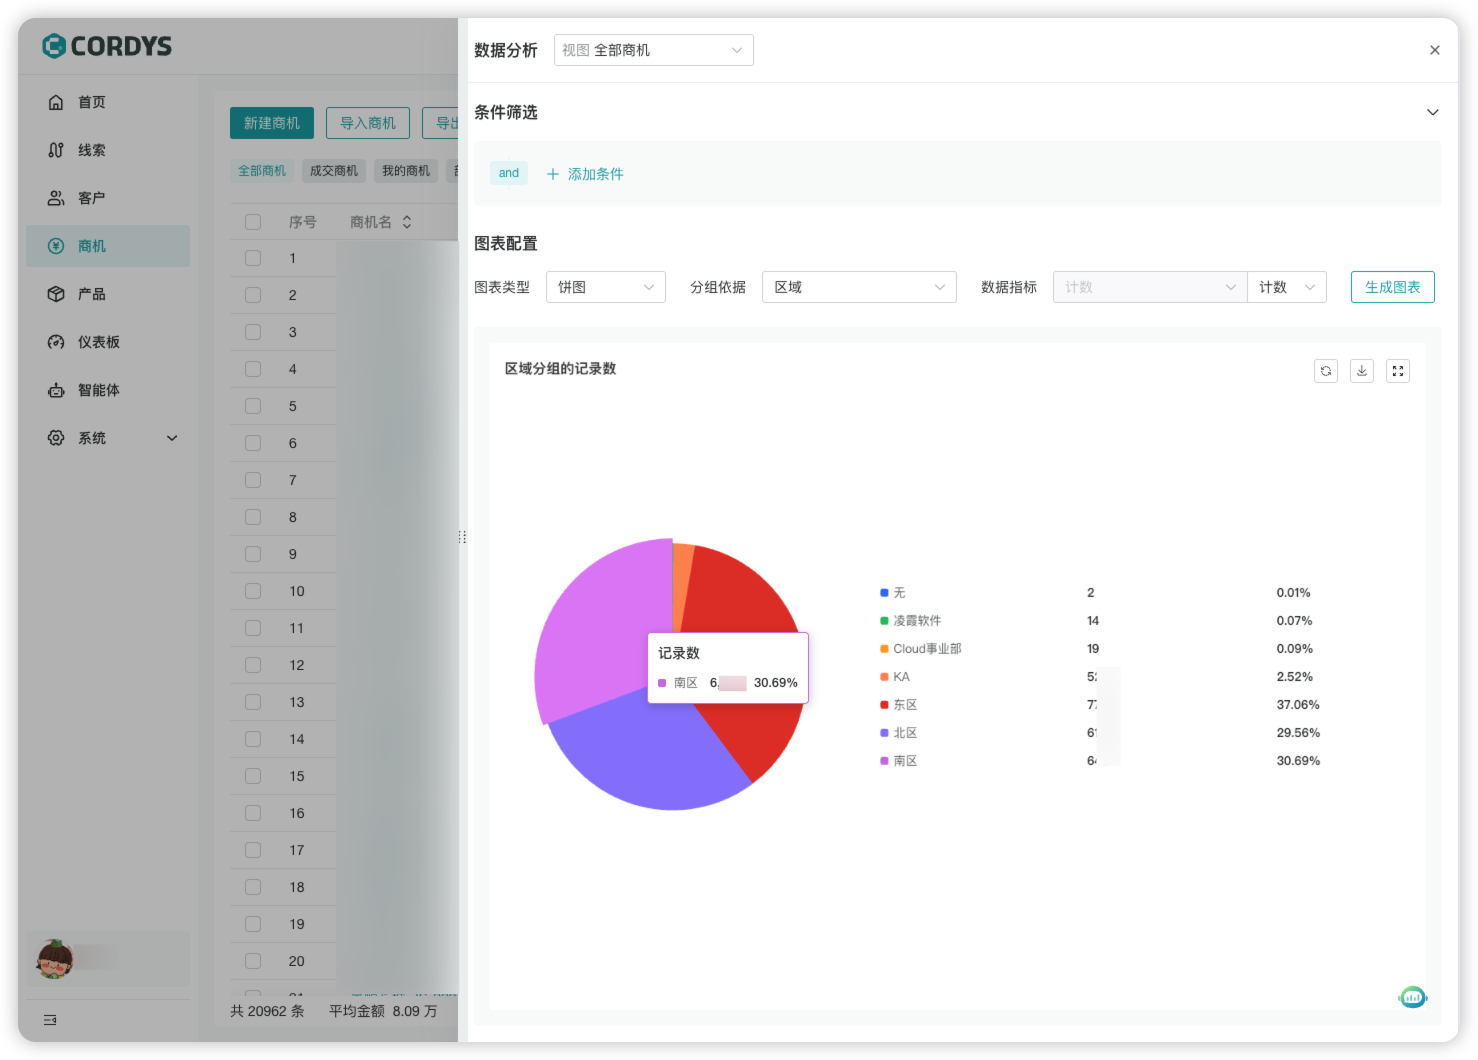This screenshot has width=1478, height=1060.
Task: Click 添加条件 to add filter
Action: [x=585, y=174]
